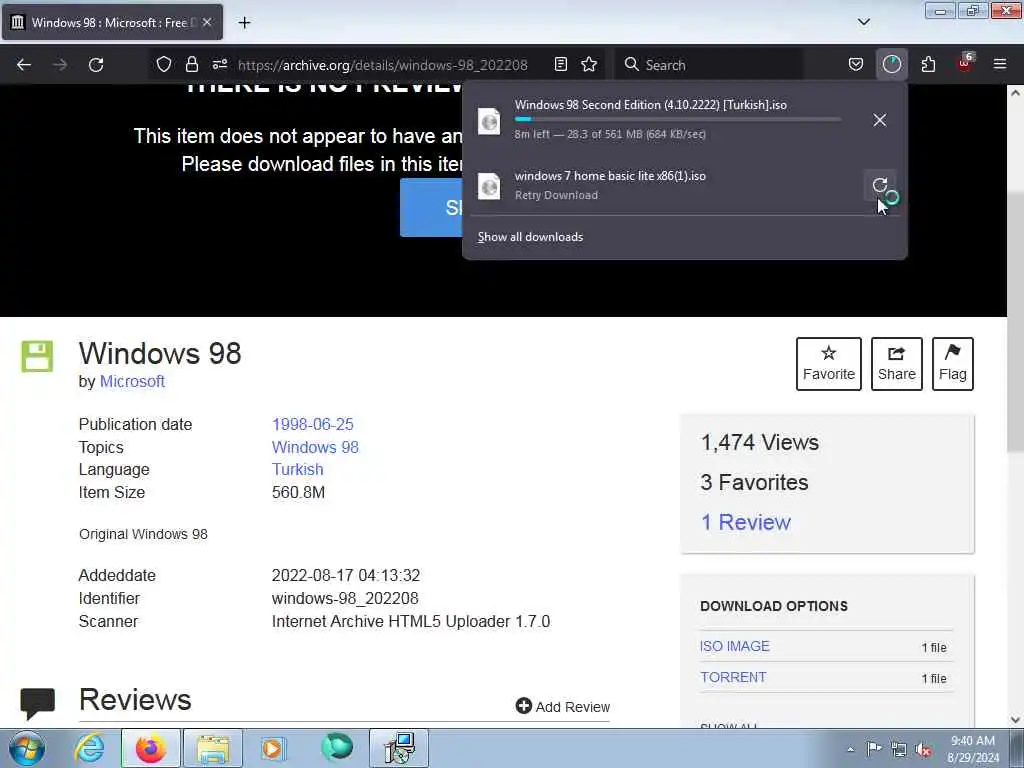
Task: Click the site security padlock icon
Action: (191, 64)
